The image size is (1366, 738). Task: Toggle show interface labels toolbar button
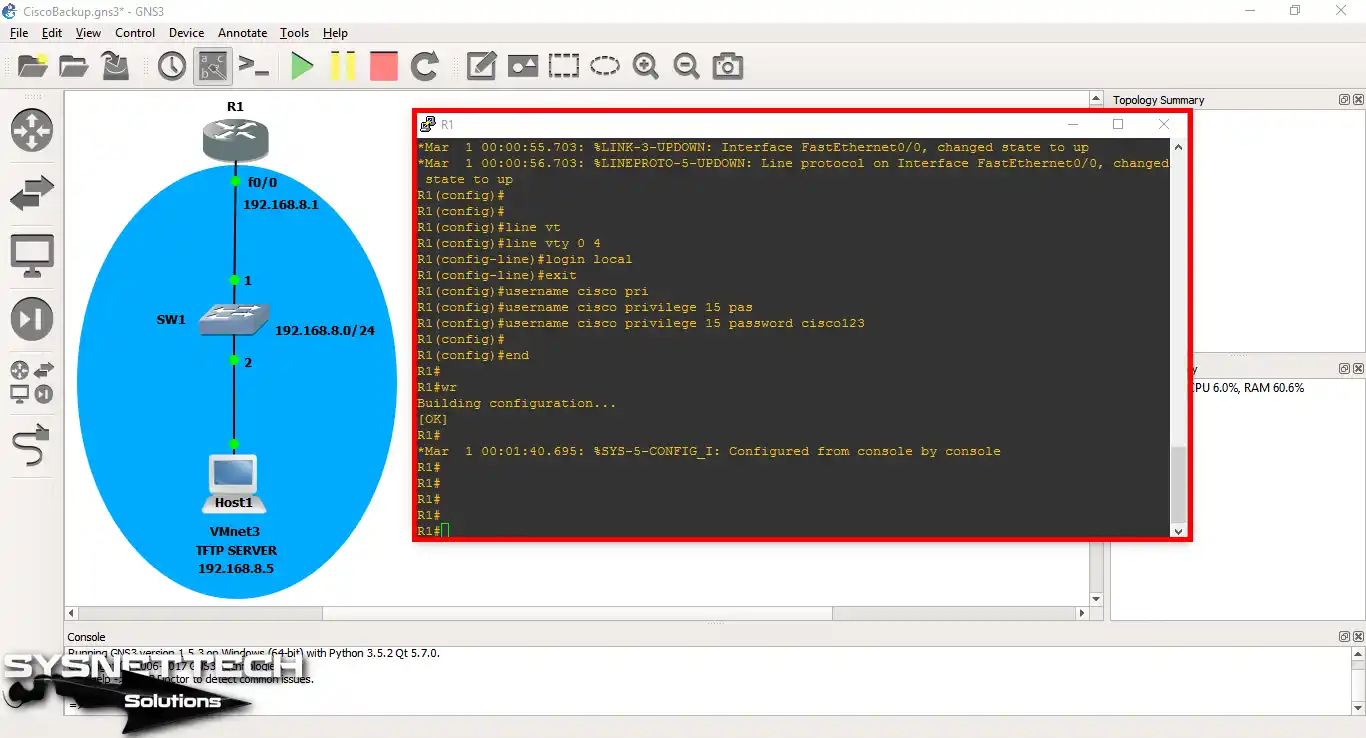tap(213, 67)
